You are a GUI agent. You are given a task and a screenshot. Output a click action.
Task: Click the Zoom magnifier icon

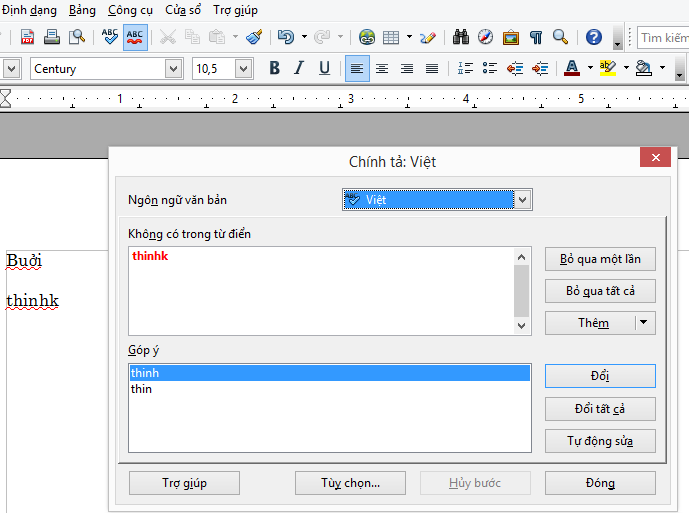(x=560, y=37)
